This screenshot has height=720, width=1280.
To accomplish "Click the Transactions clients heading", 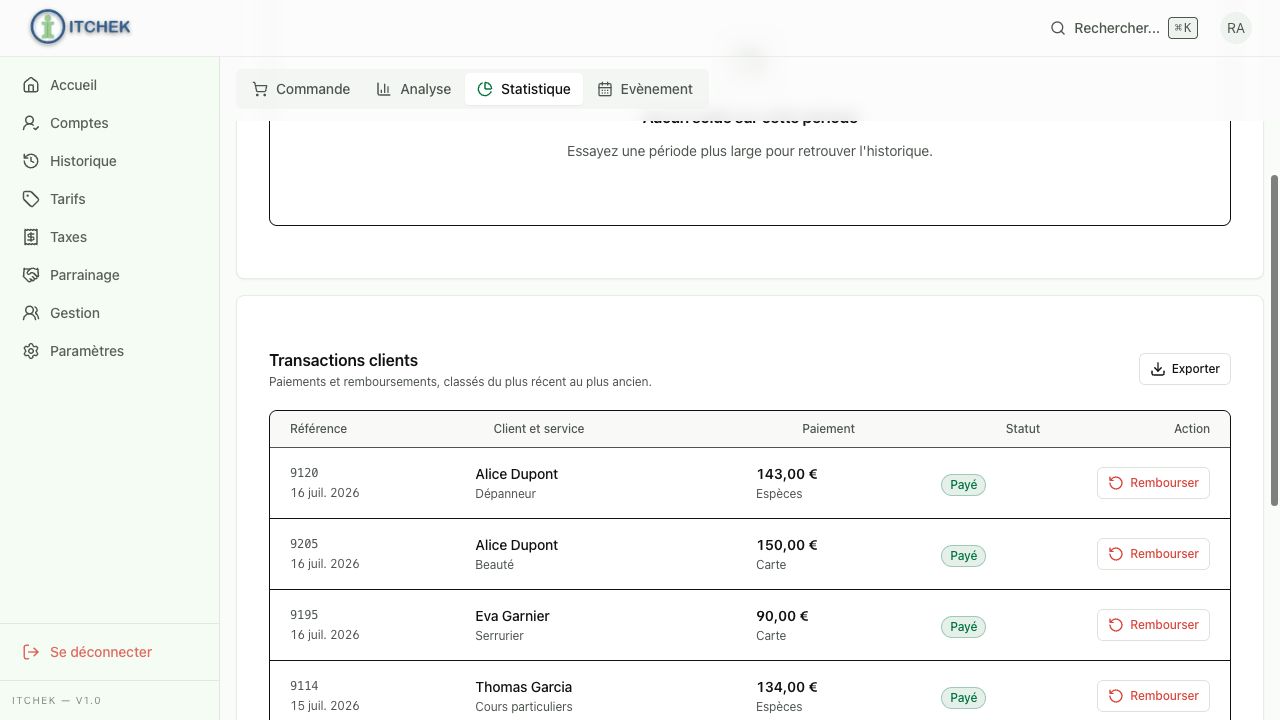I will 343,360.
